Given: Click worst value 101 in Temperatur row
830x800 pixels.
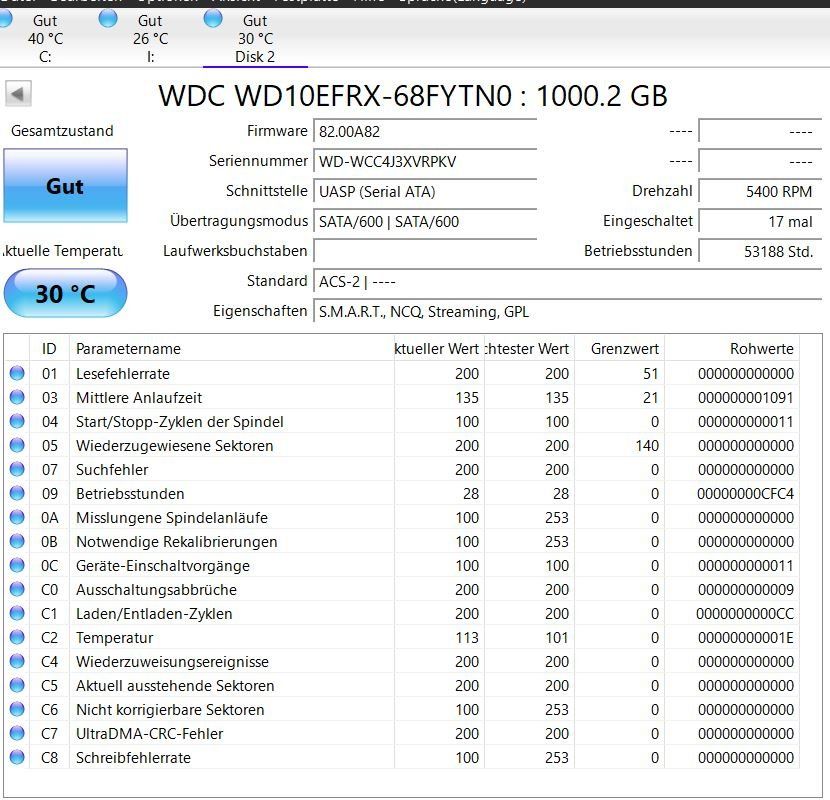Looking at the screenshot, I should click(x=557, y=637).
